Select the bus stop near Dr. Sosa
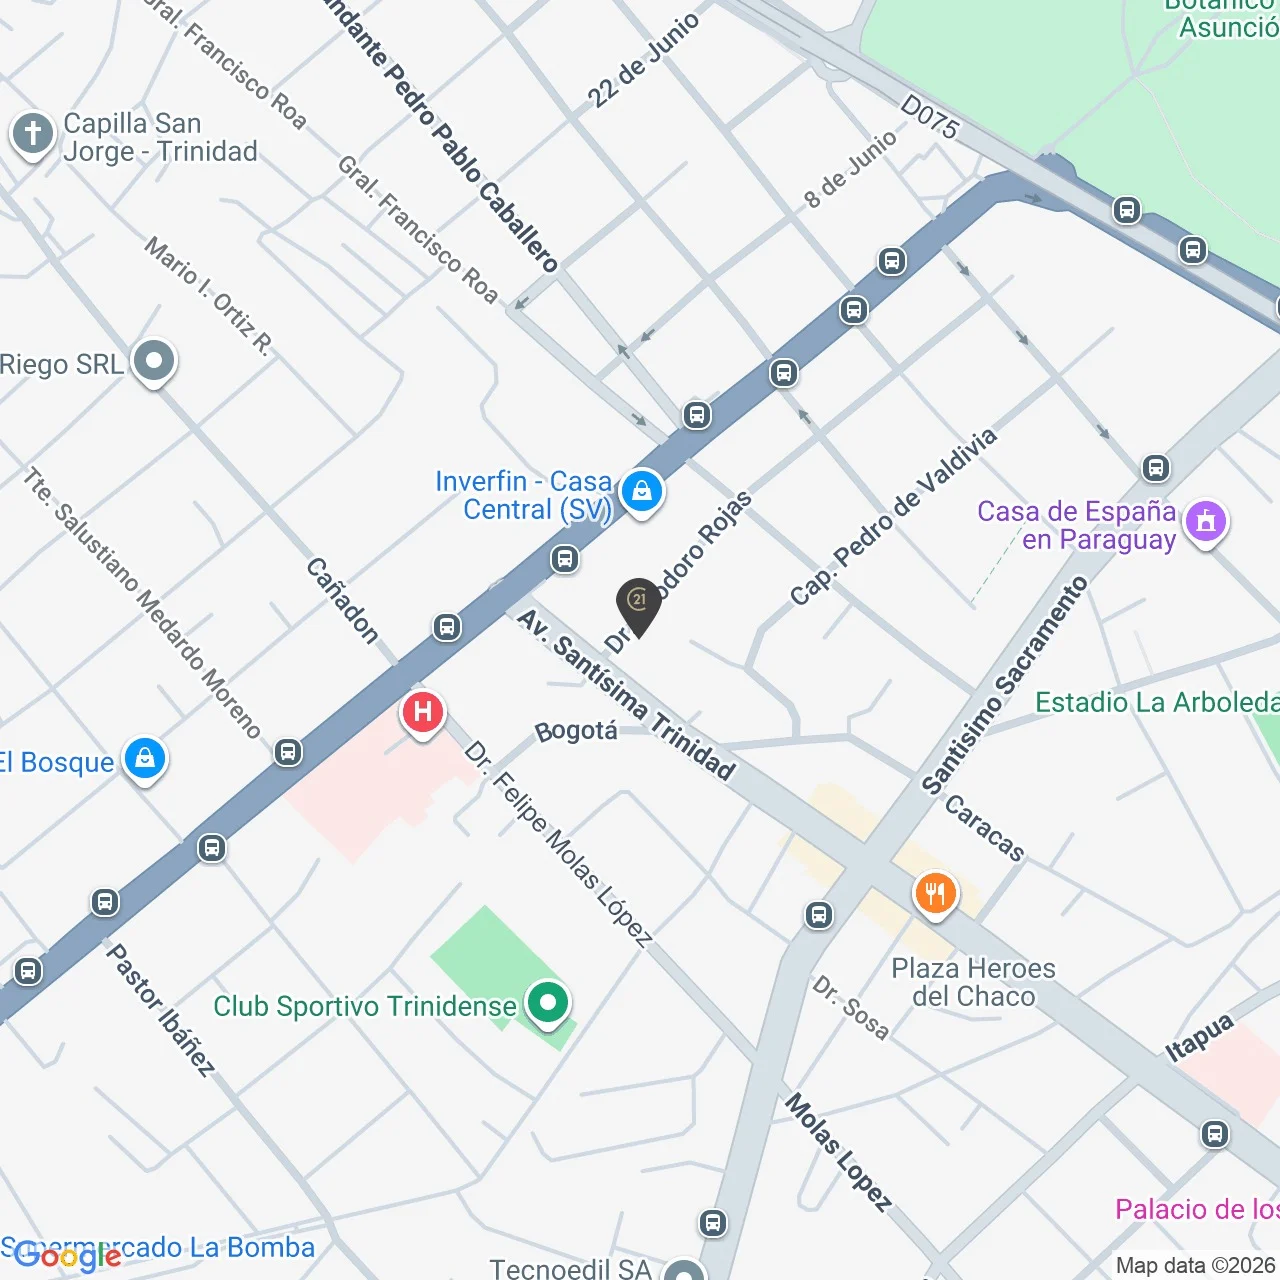 pyautogui.click(x=819, y=914)
